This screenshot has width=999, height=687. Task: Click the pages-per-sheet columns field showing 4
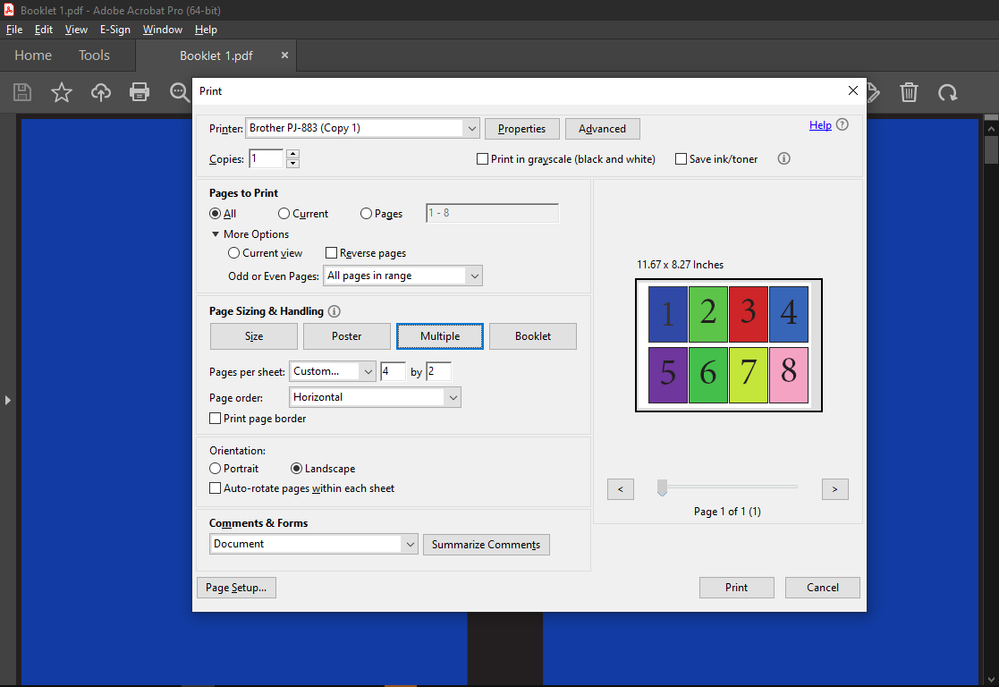pos(392,371)
